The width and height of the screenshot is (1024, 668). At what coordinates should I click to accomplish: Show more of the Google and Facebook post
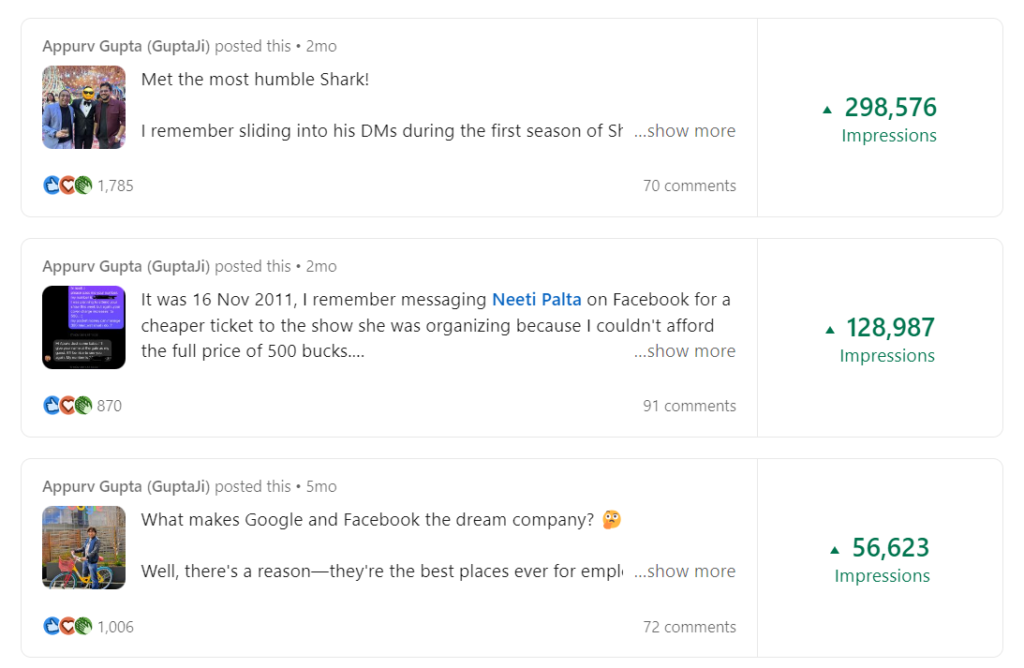click(x=685, y=571)
